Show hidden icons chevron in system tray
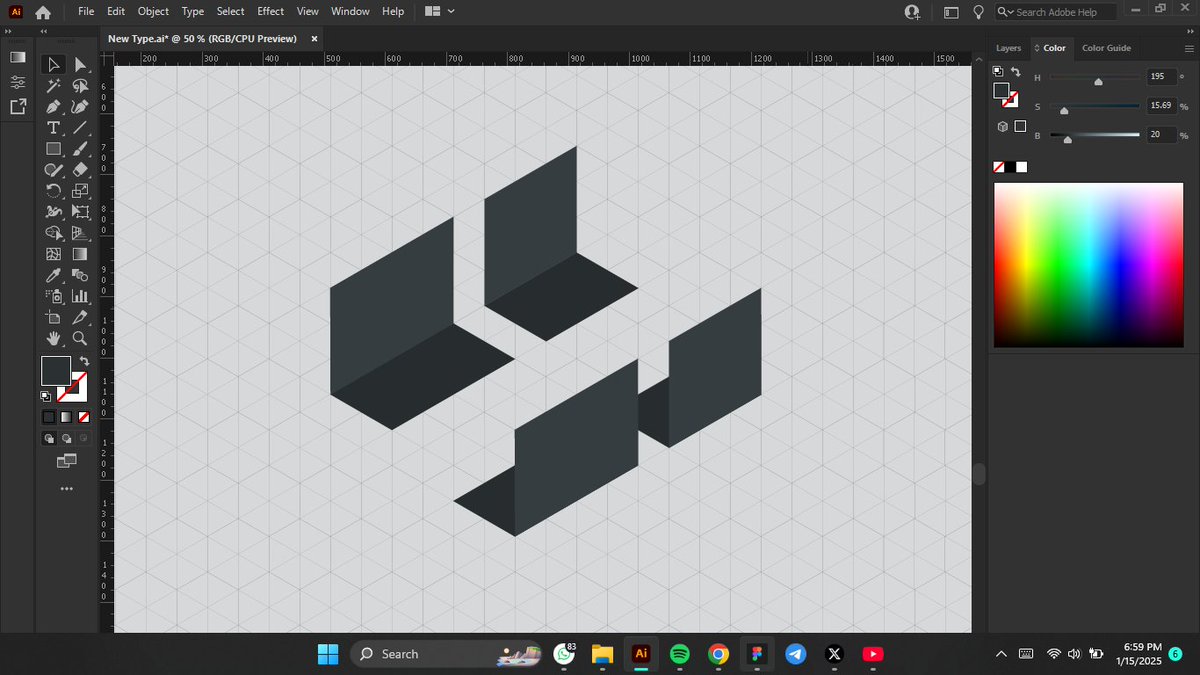 (1002, 654)
